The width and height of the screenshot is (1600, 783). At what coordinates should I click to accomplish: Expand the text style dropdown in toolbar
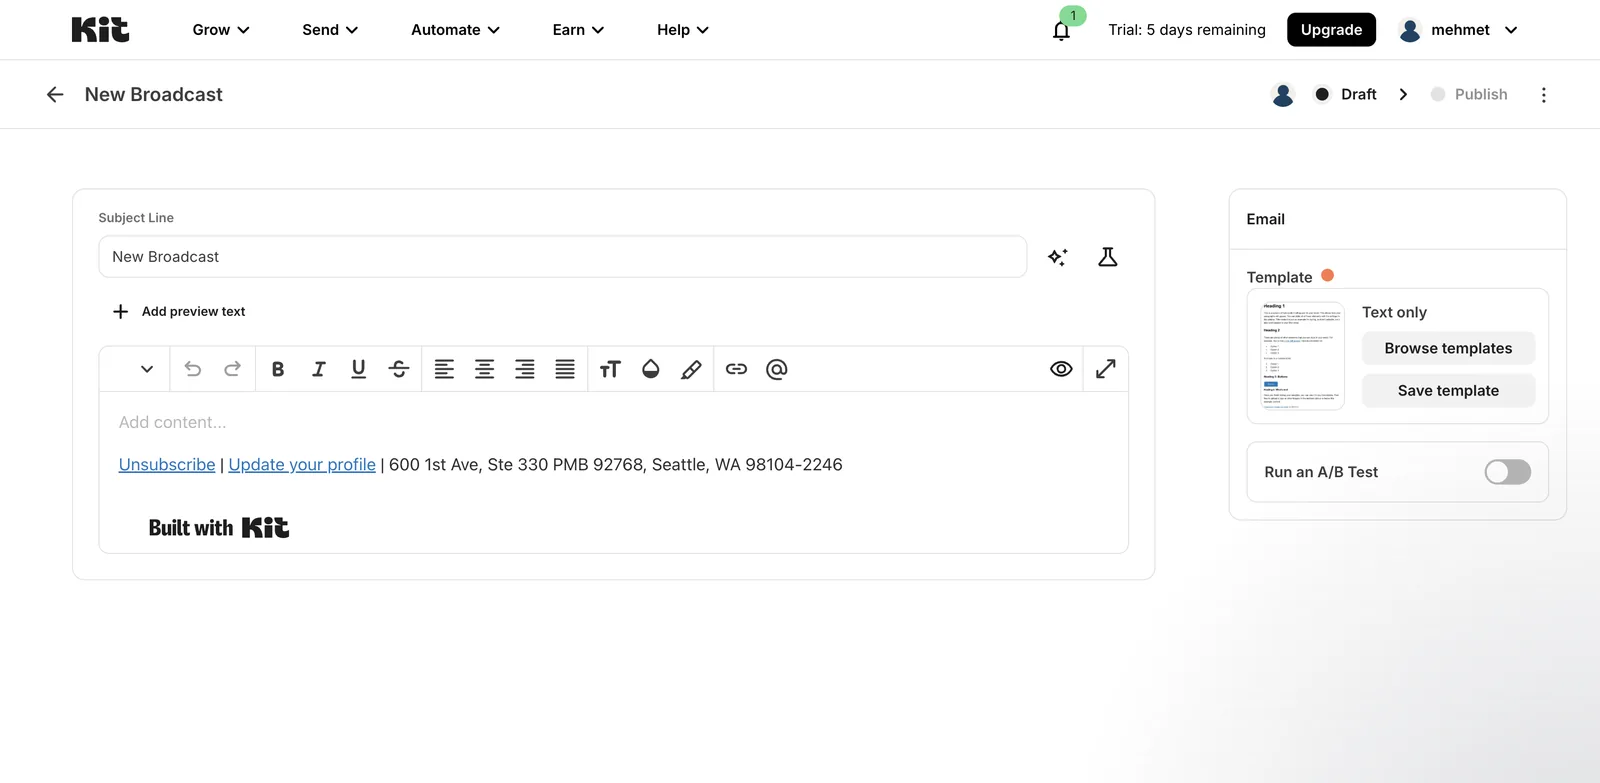point(147,369)
